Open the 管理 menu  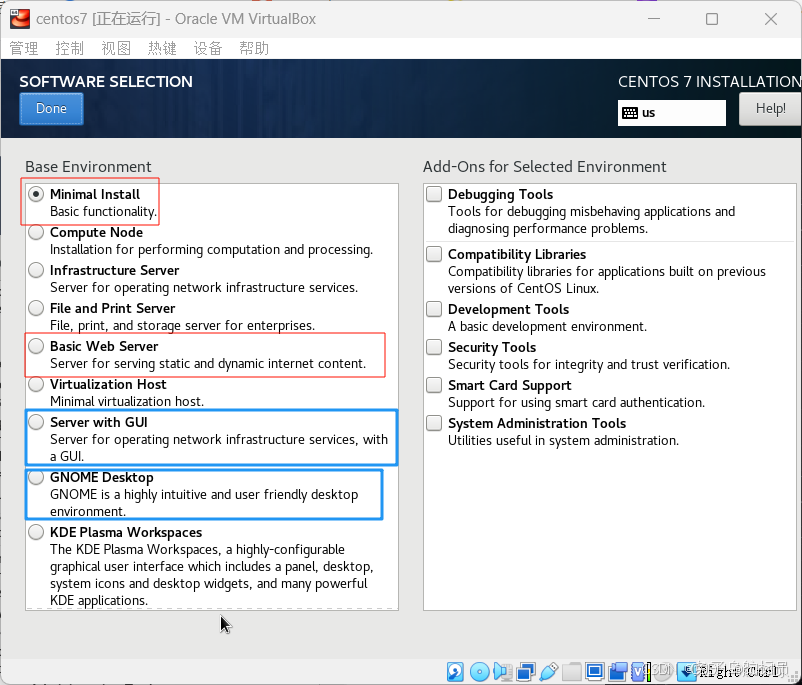(x=24, y=49)
